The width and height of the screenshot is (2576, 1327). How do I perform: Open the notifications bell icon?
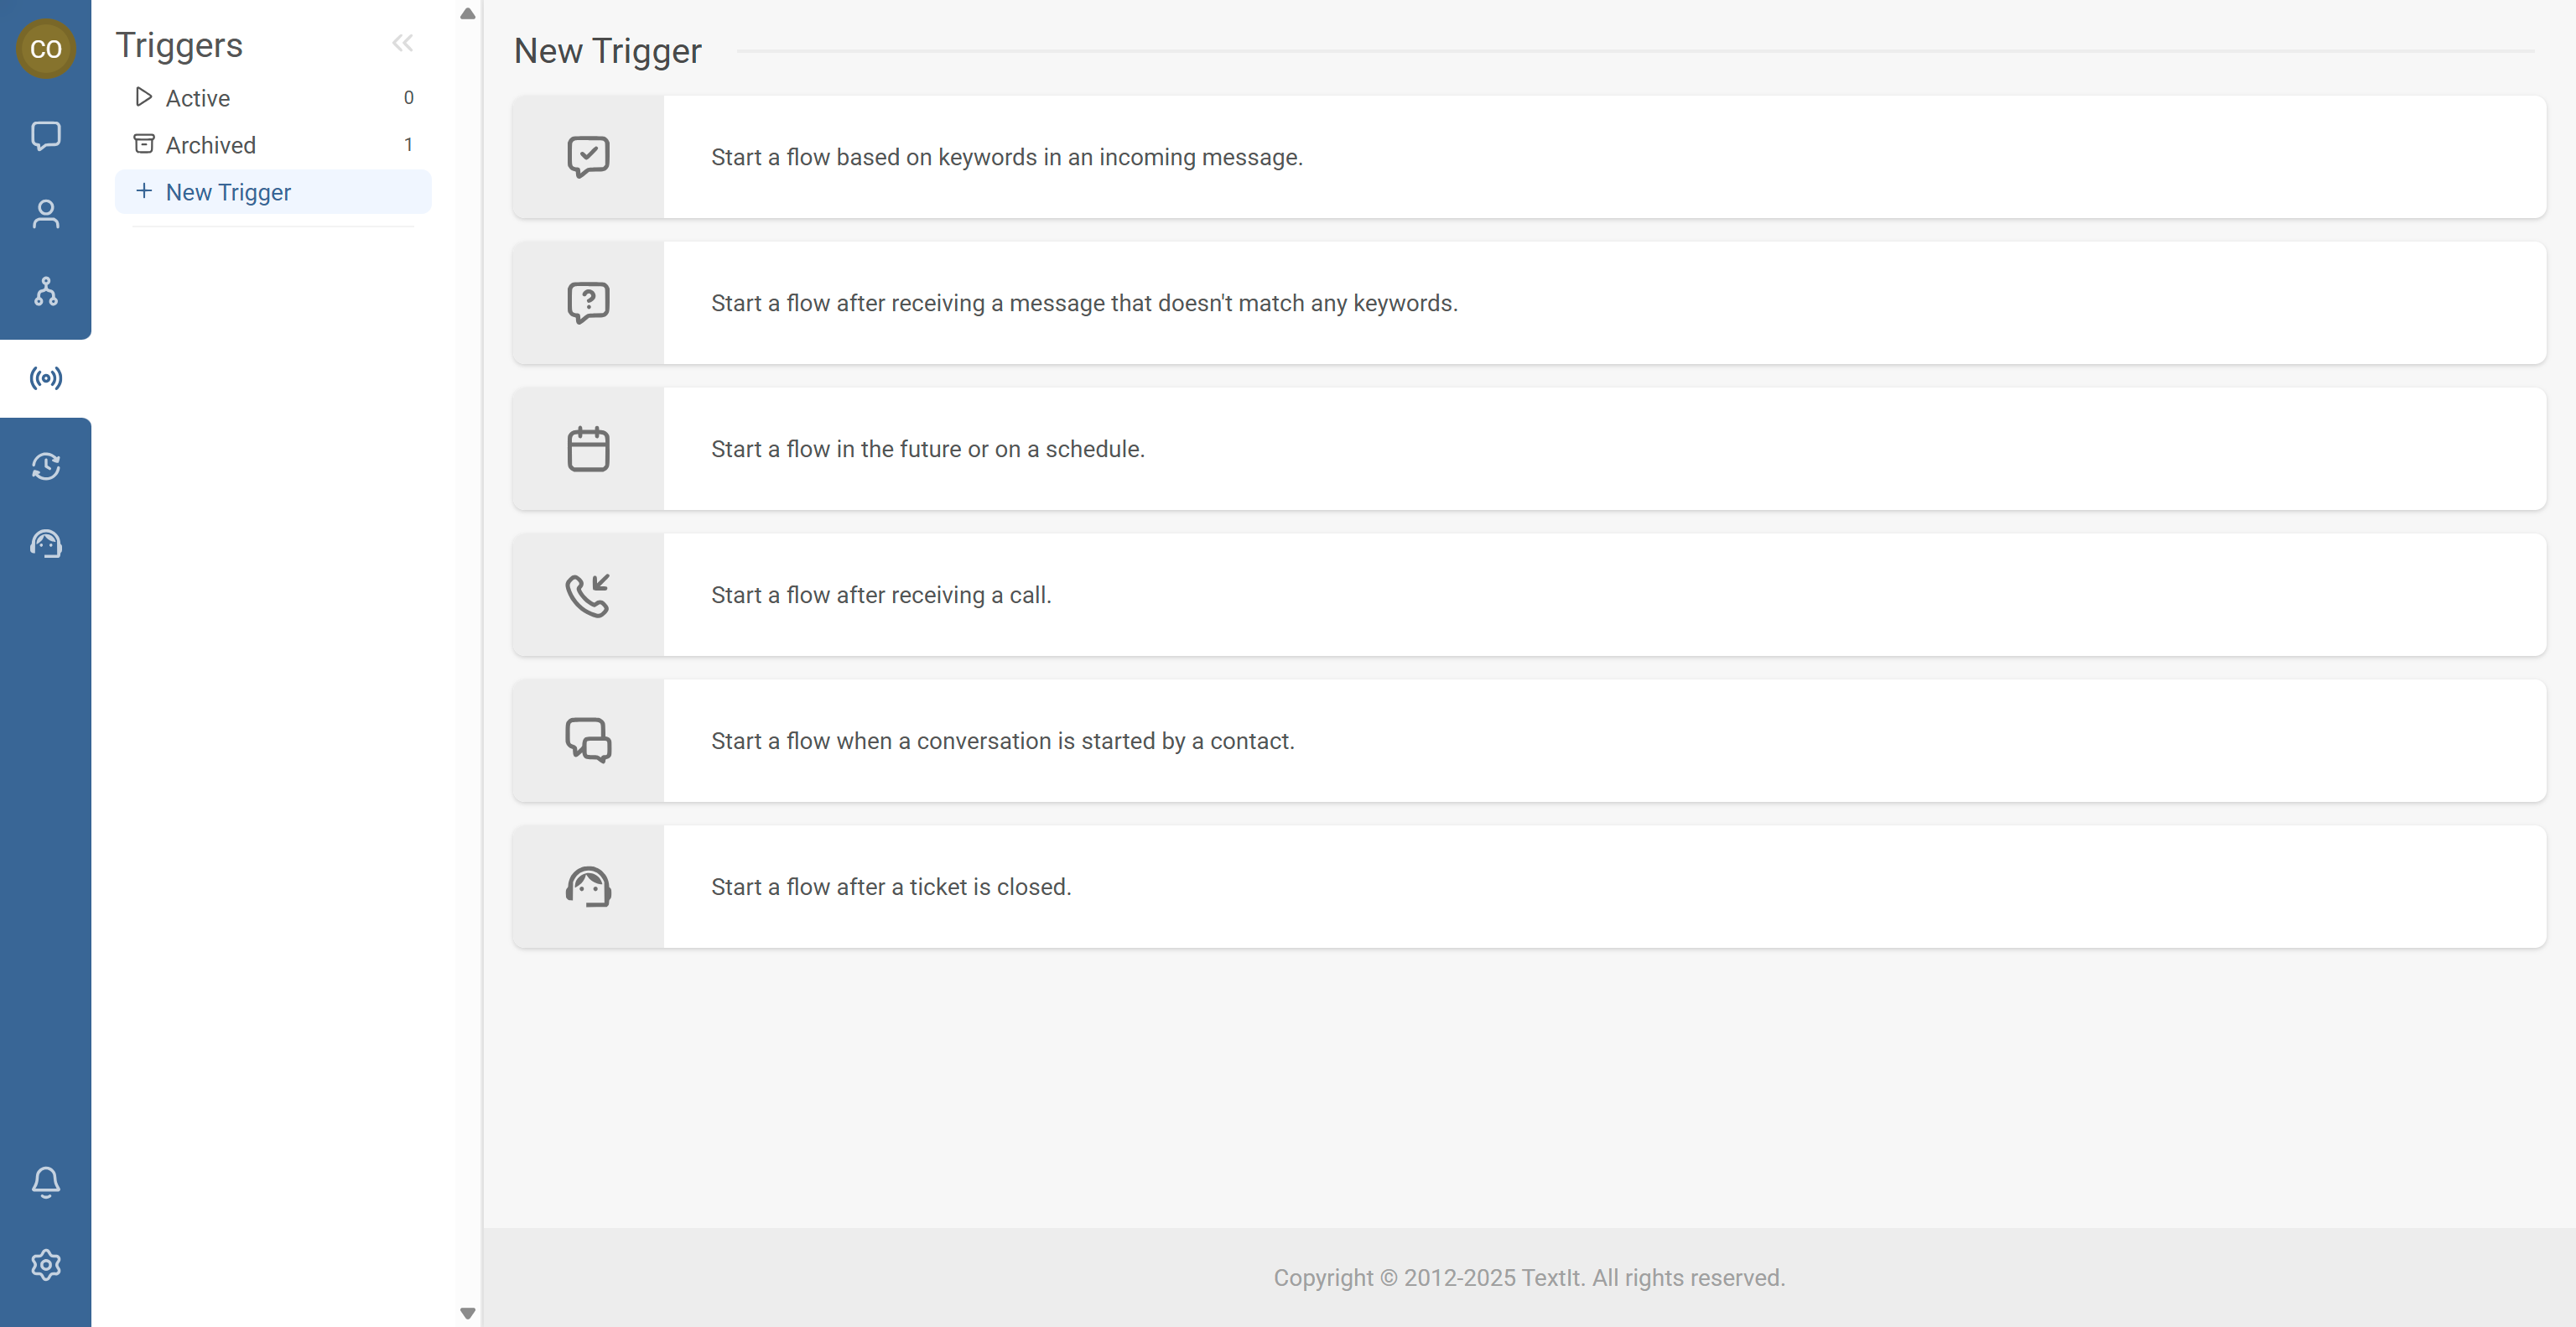pyautogui.click(x=45, y=1182)
